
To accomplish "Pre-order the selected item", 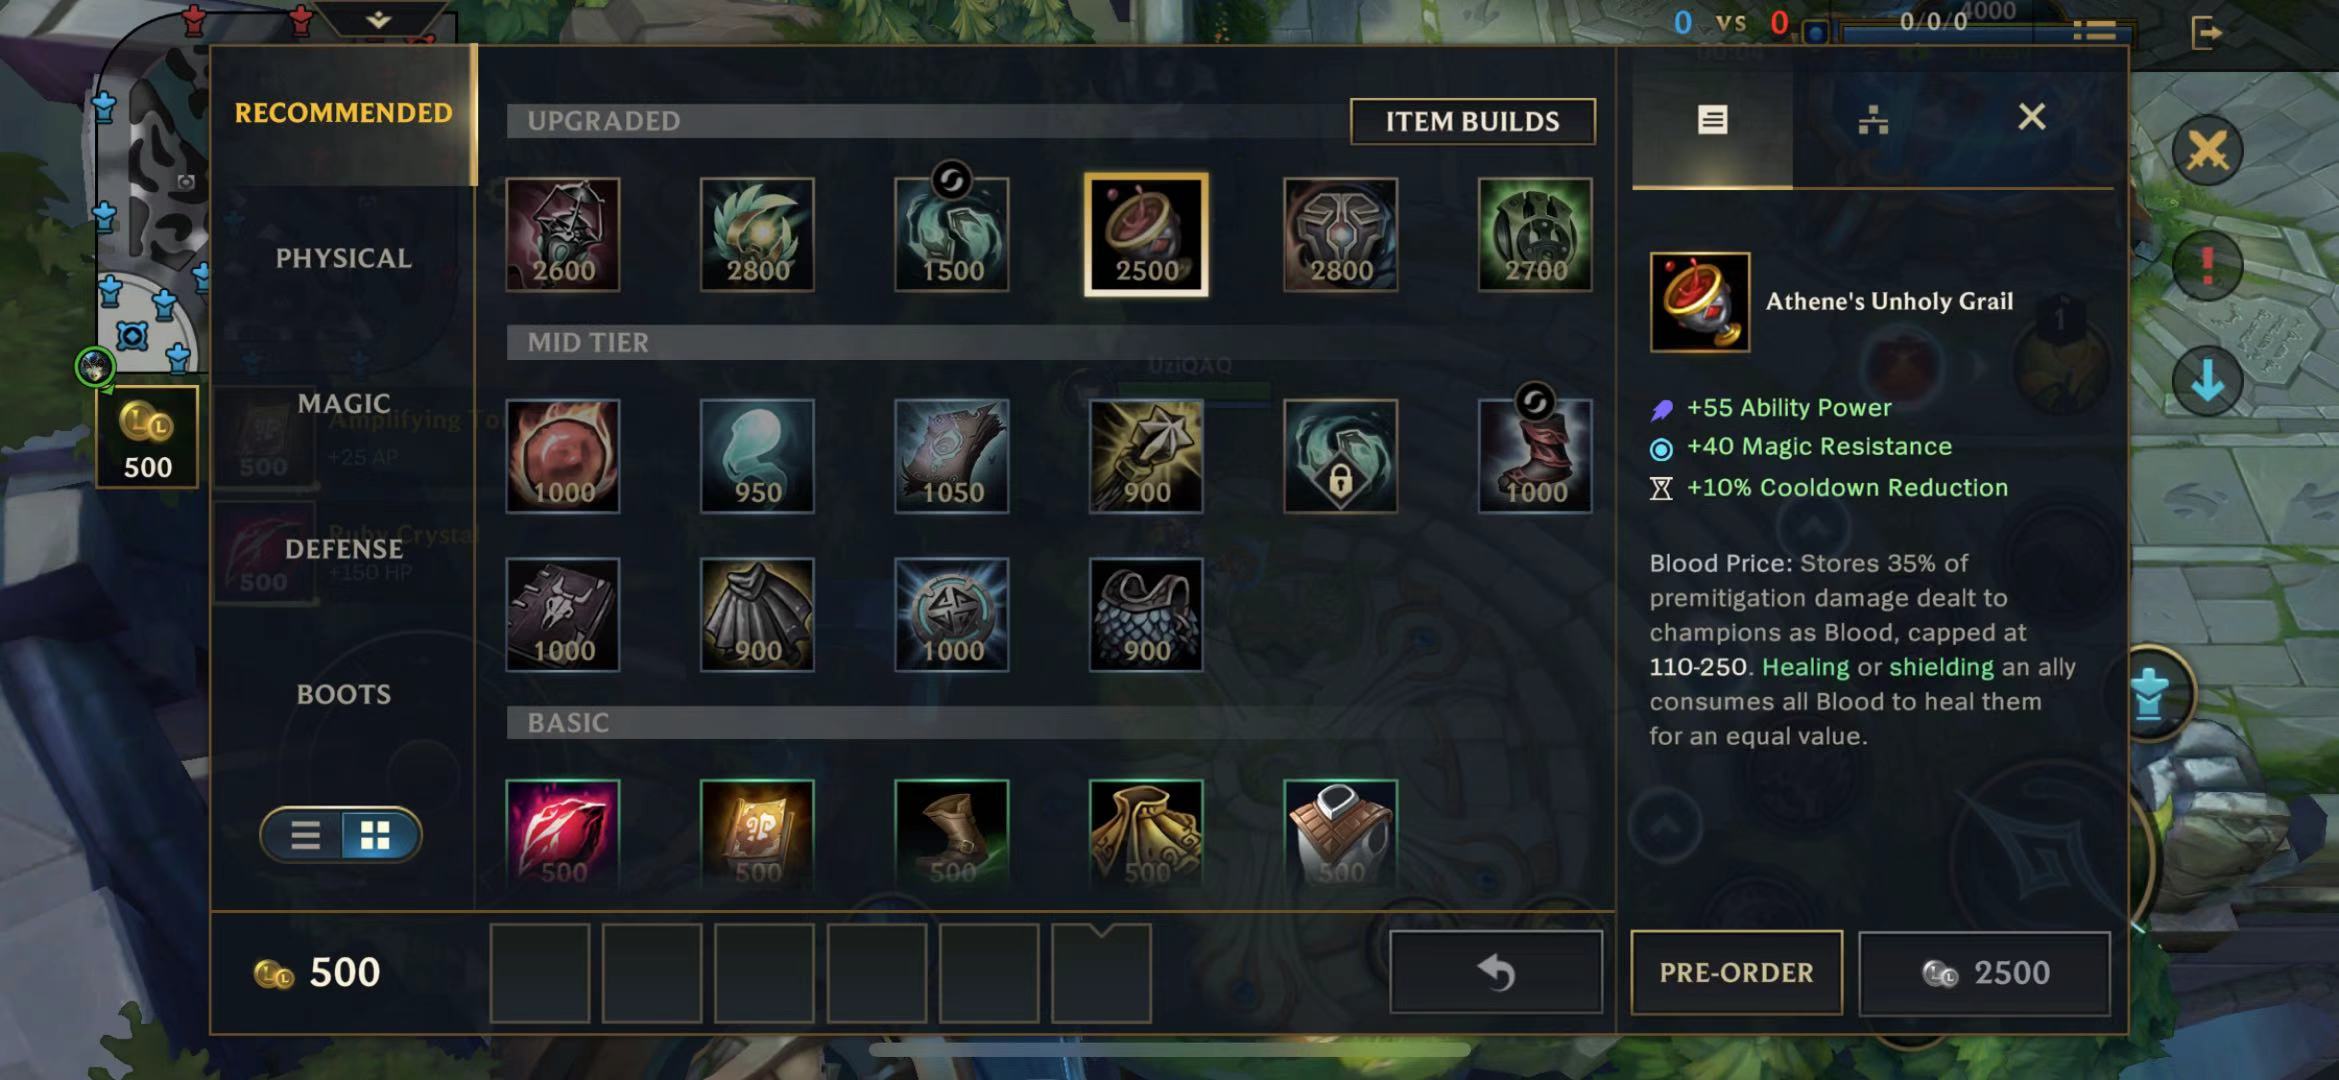I will (x=1736, y=972).
